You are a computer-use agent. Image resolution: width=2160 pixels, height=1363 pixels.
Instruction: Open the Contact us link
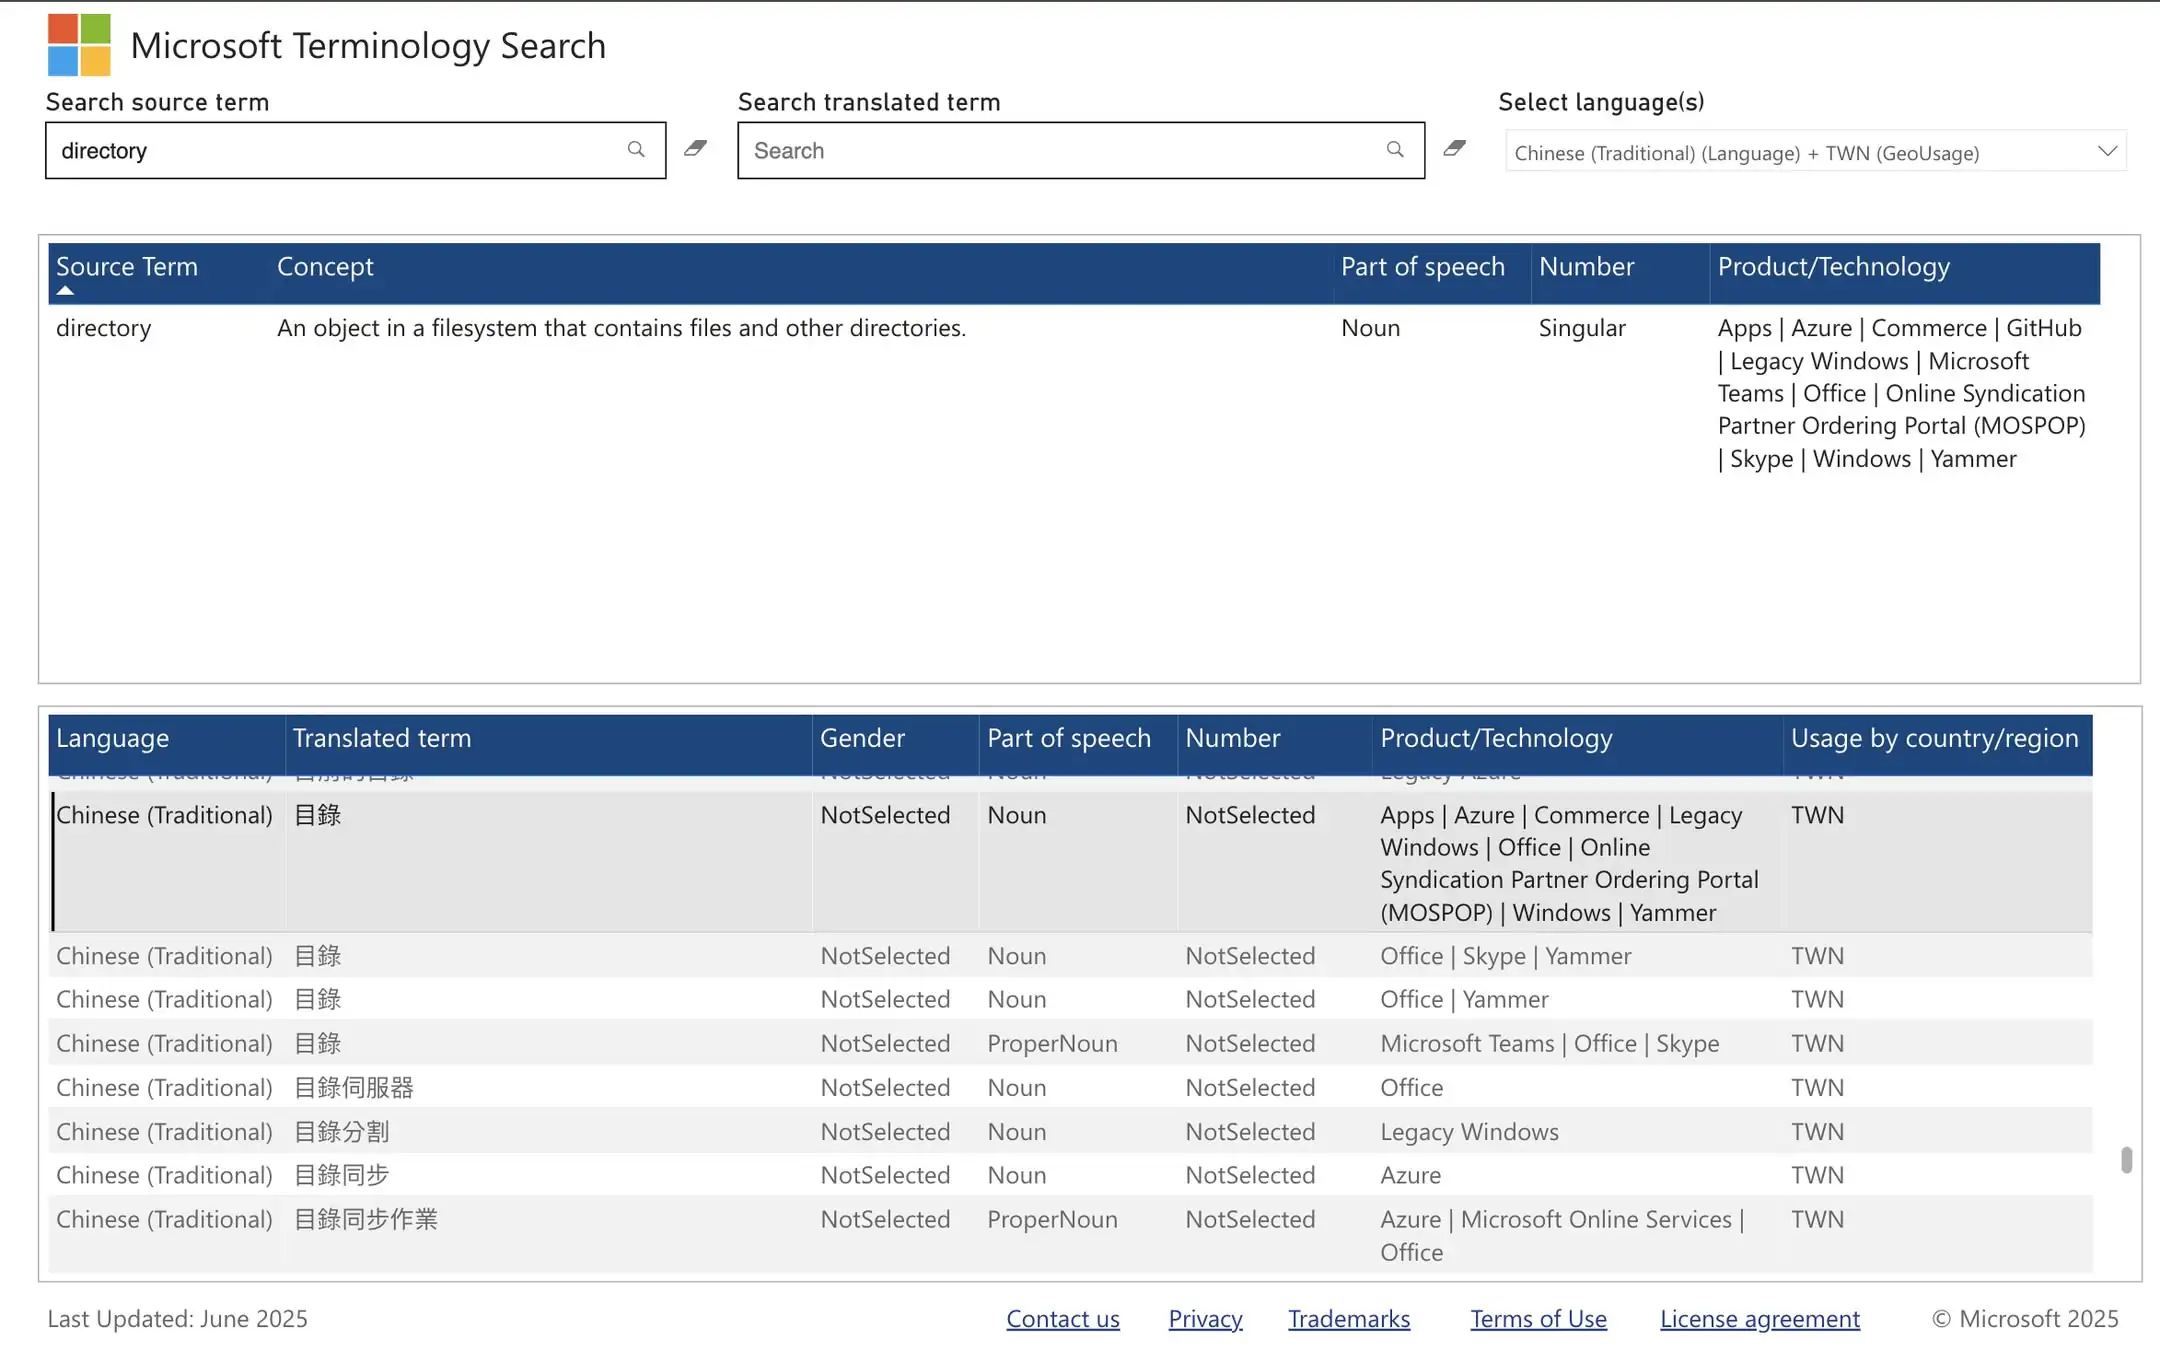[x=1063, y=1319]
